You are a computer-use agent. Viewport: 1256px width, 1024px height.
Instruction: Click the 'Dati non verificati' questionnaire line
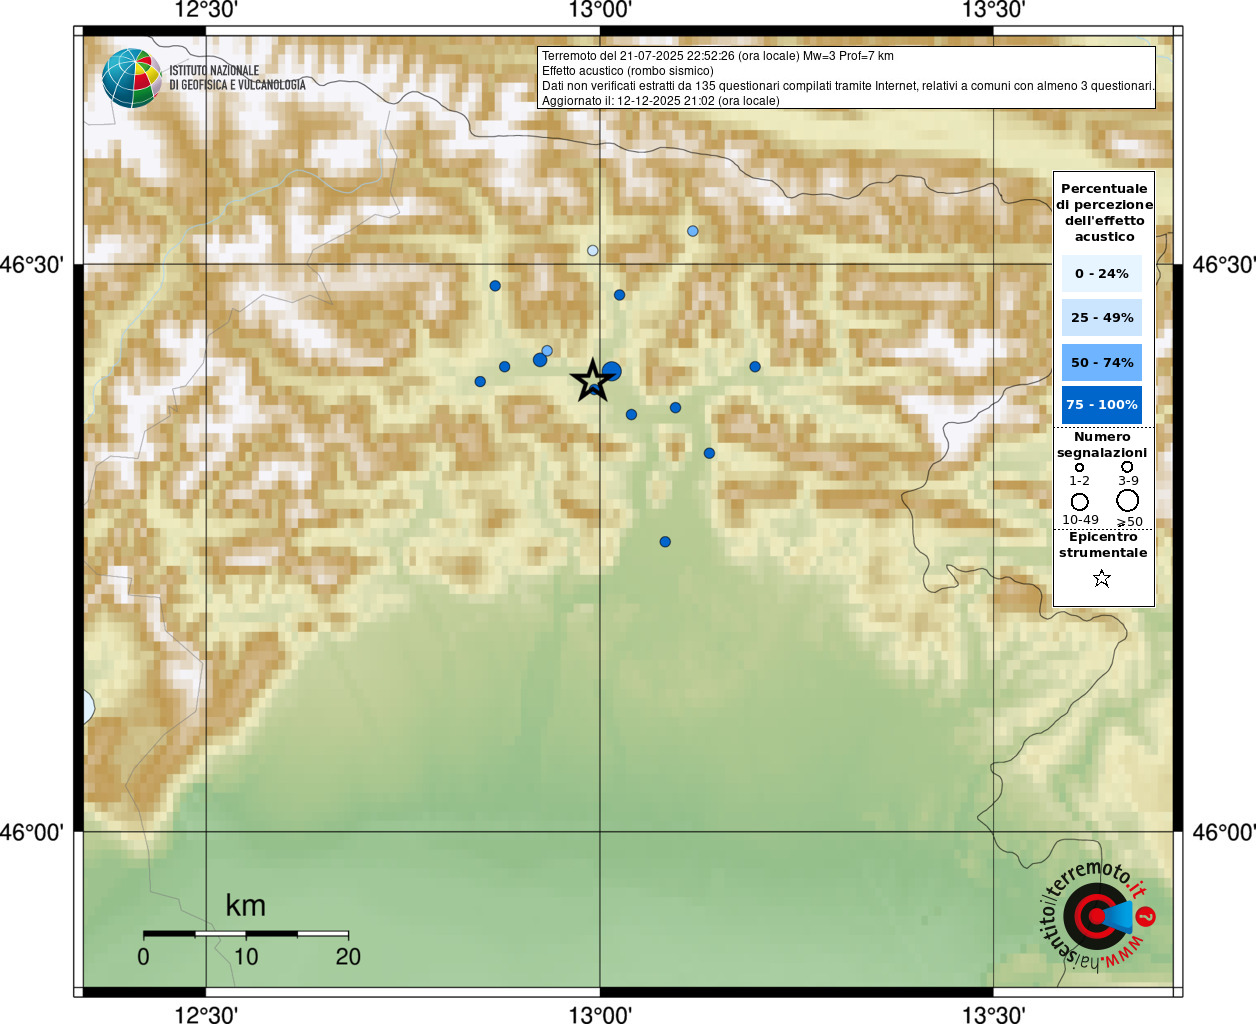[x=848, y=86]
